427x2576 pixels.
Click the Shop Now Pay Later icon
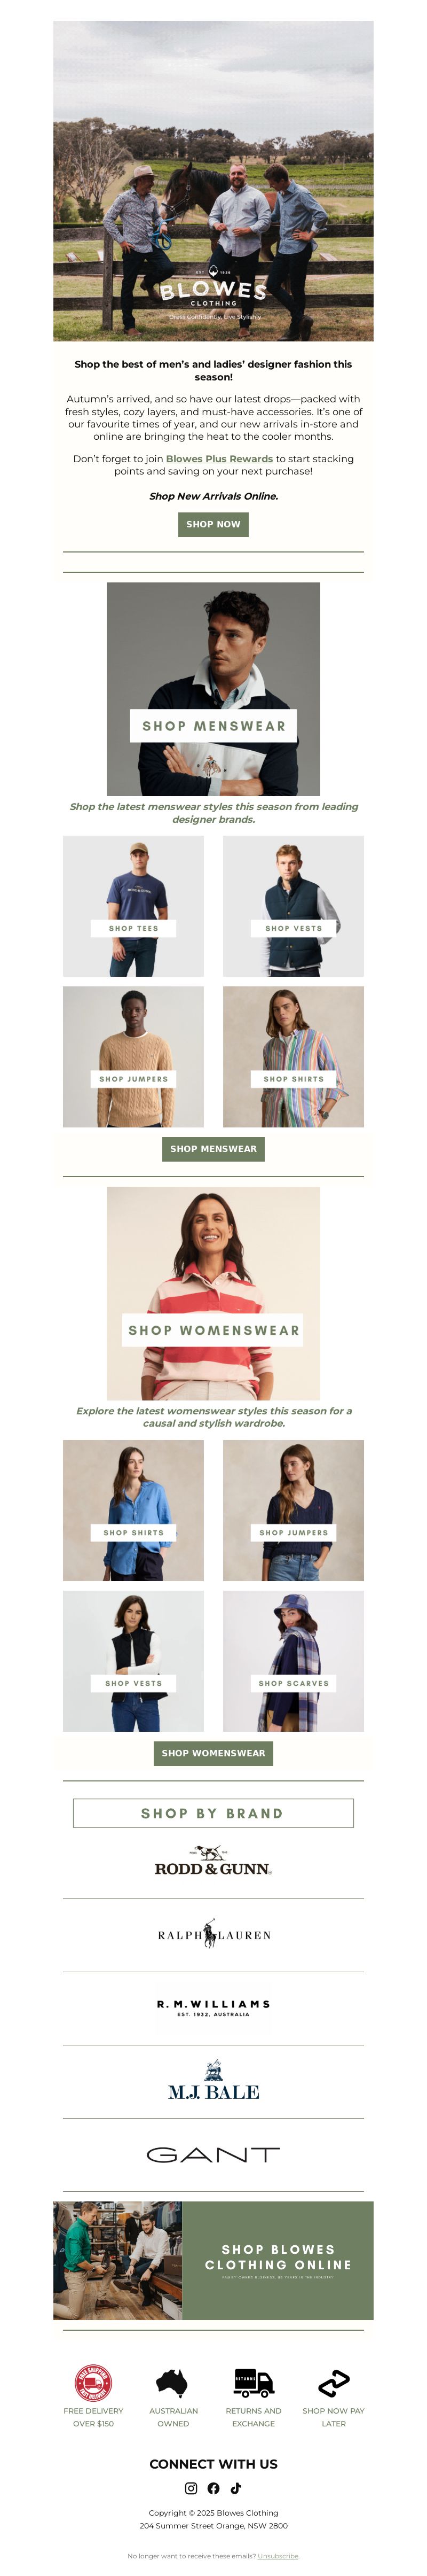point(333,2383)
